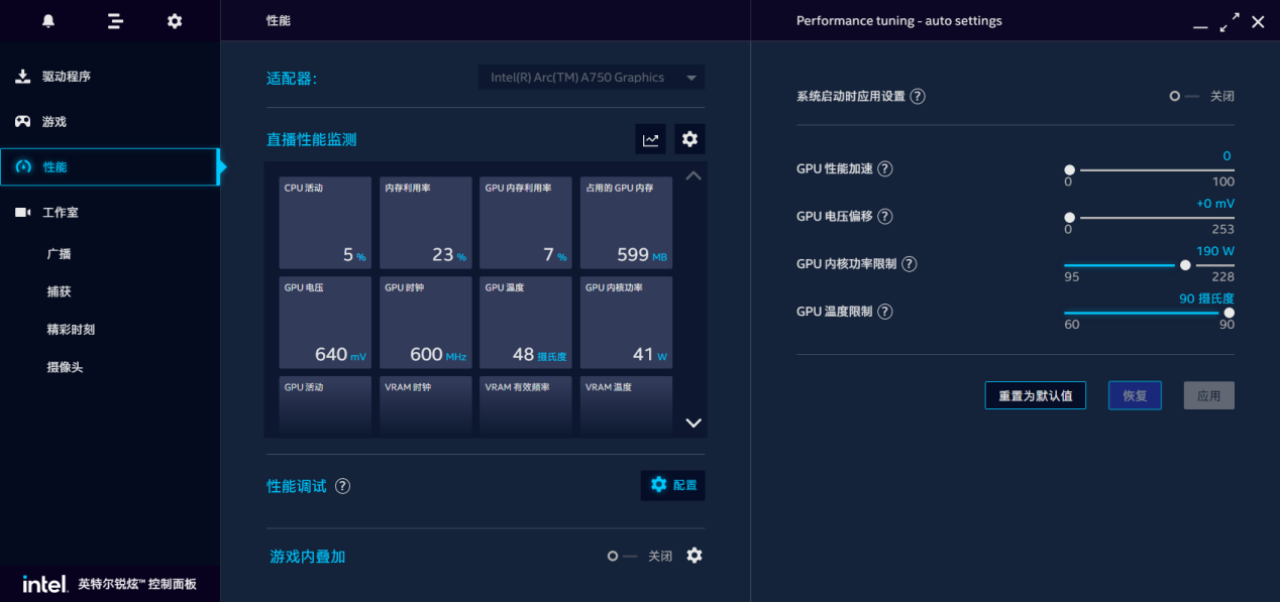This screenshot has width=1280, height=602.
Task: Show help for GPU 电压偏移
Action: click(885, 217)
